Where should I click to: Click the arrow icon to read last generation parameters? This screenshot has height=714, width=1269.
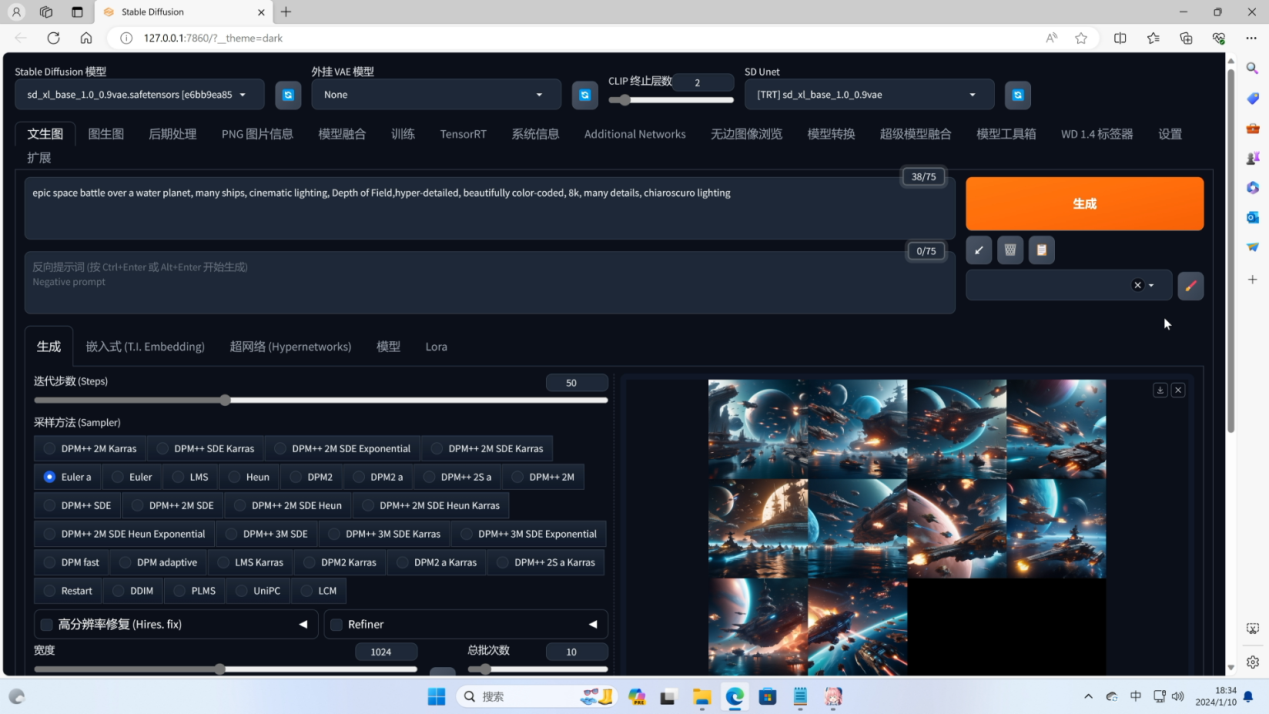(x=979, y=250)
